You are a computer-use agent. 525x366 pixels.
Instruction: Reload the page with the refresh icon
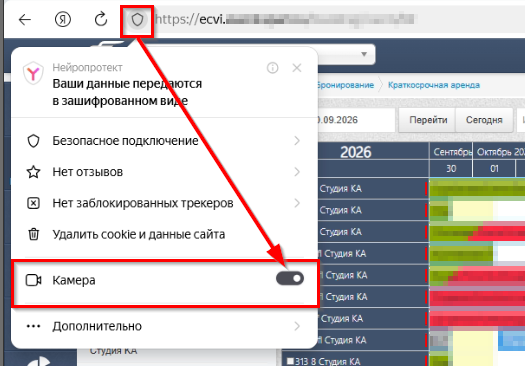tap(101, 19)
